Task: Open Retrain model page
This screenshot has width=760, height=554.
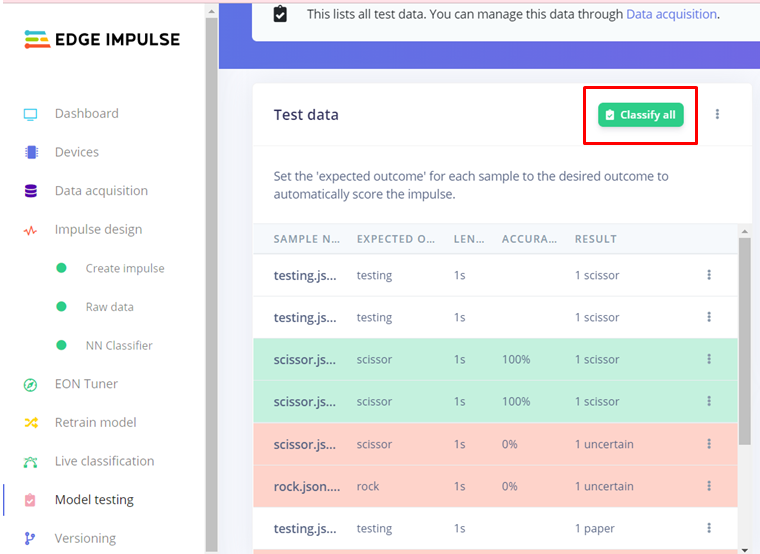Action: click(x=95, y=423)
